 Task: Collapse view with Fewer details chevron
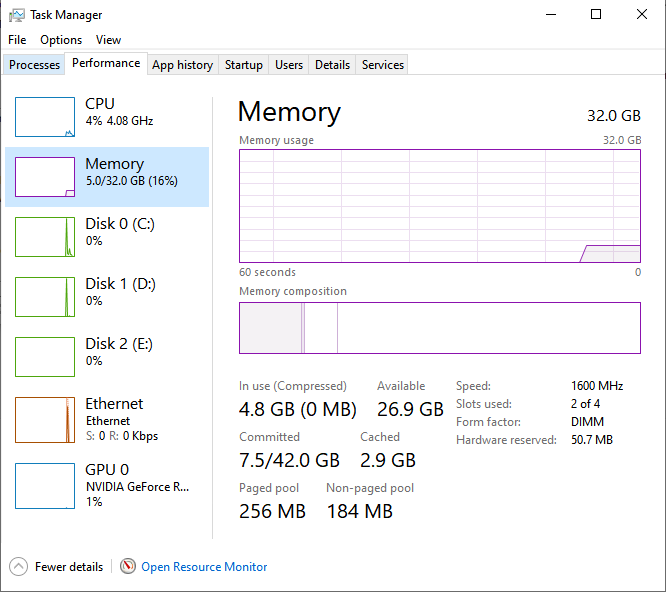pyautogui.click(x=18, y=566)
